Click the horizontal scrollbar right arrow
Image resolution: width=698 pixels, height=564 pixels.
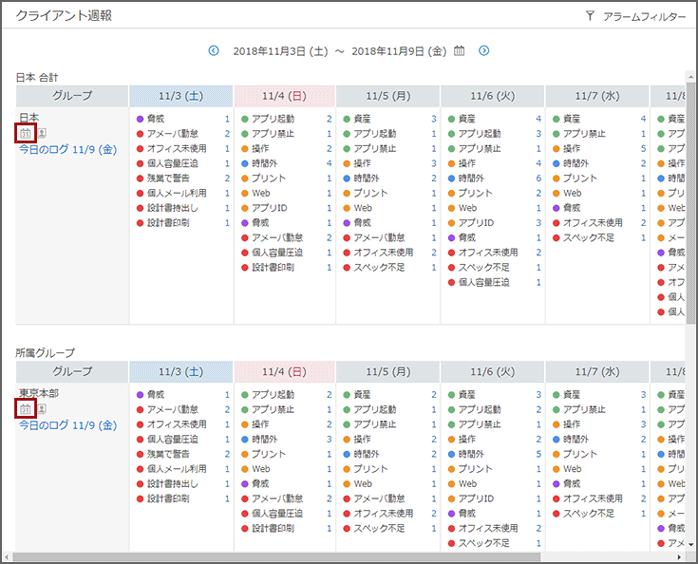coord(679,557)
